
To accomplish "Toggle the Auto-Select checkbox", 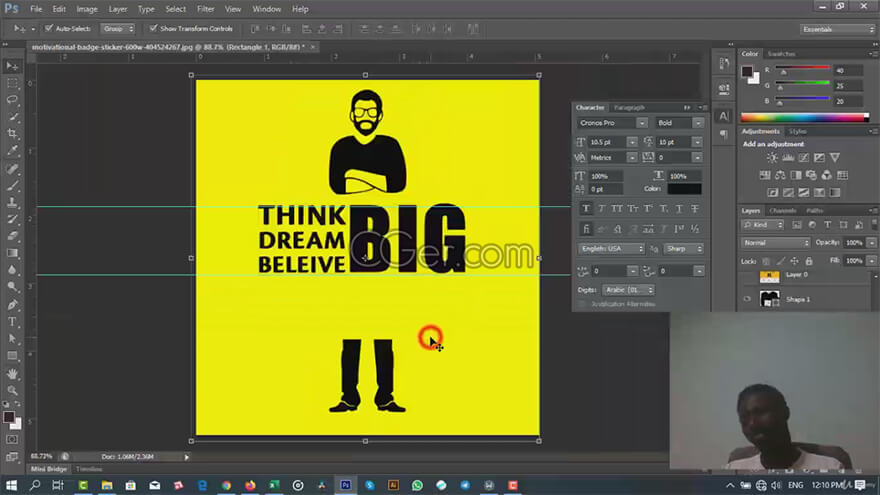I will point(49,28).
